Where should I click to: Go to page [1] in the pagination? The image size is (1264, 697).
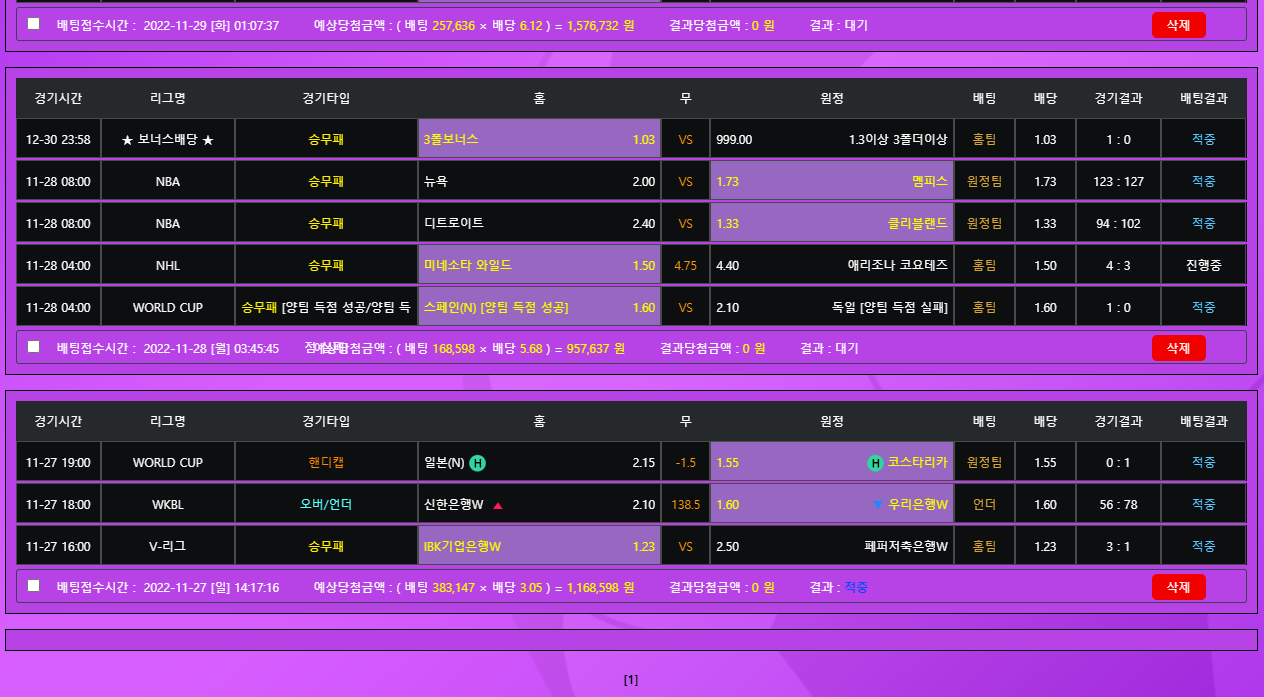click(x=631, y=680)
